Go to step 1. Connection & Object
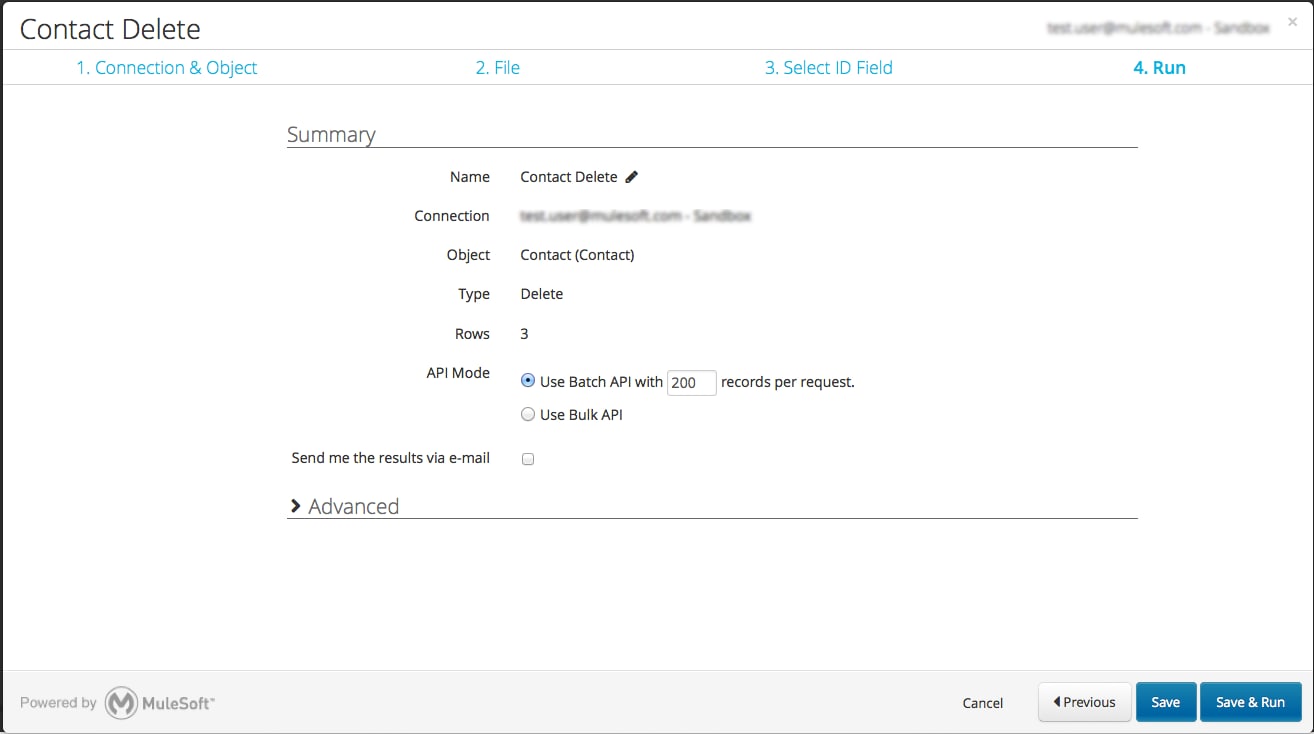Viewport: 1314px width, 734px height. 167,68
